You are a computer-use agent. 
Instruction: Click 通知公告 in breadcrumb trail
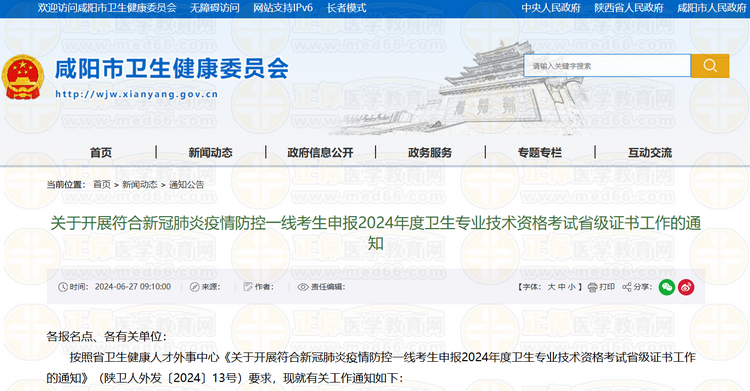187,185
